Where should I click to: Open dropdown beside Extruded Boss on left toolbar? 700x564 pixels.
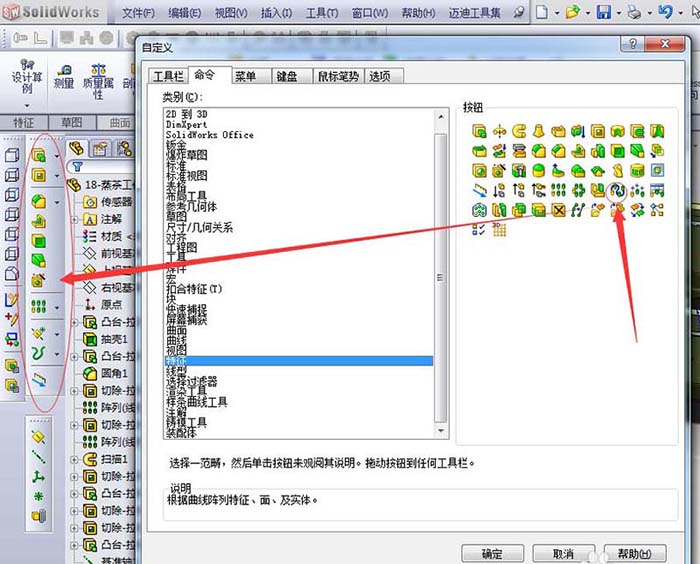pyautogui.click(x=57, y=156)
